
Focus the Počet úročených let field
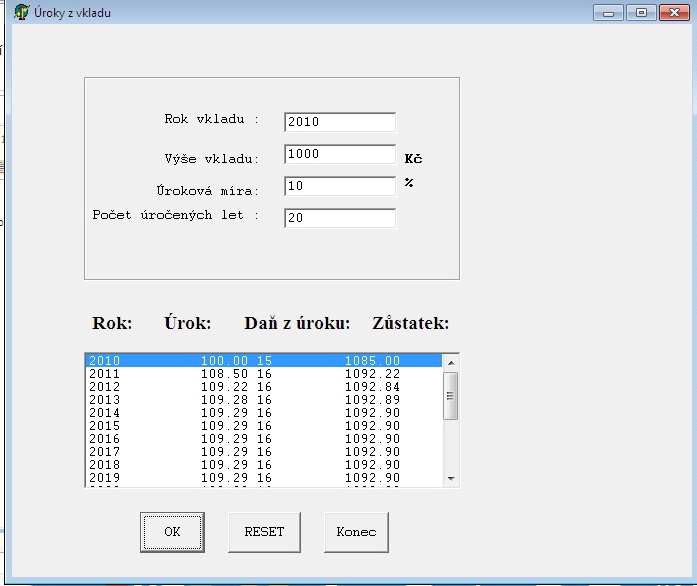tap(340, 218)
